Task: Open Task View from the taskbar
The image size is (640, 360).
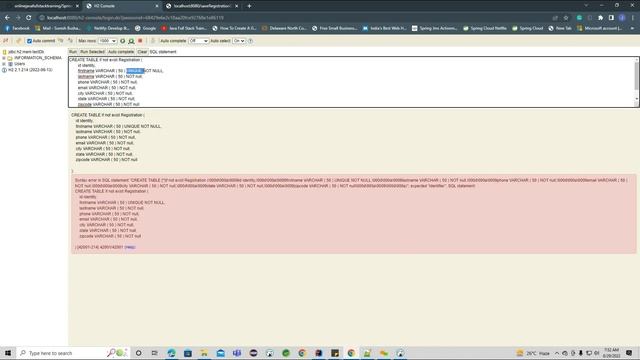Action: (x=155, y=353)
